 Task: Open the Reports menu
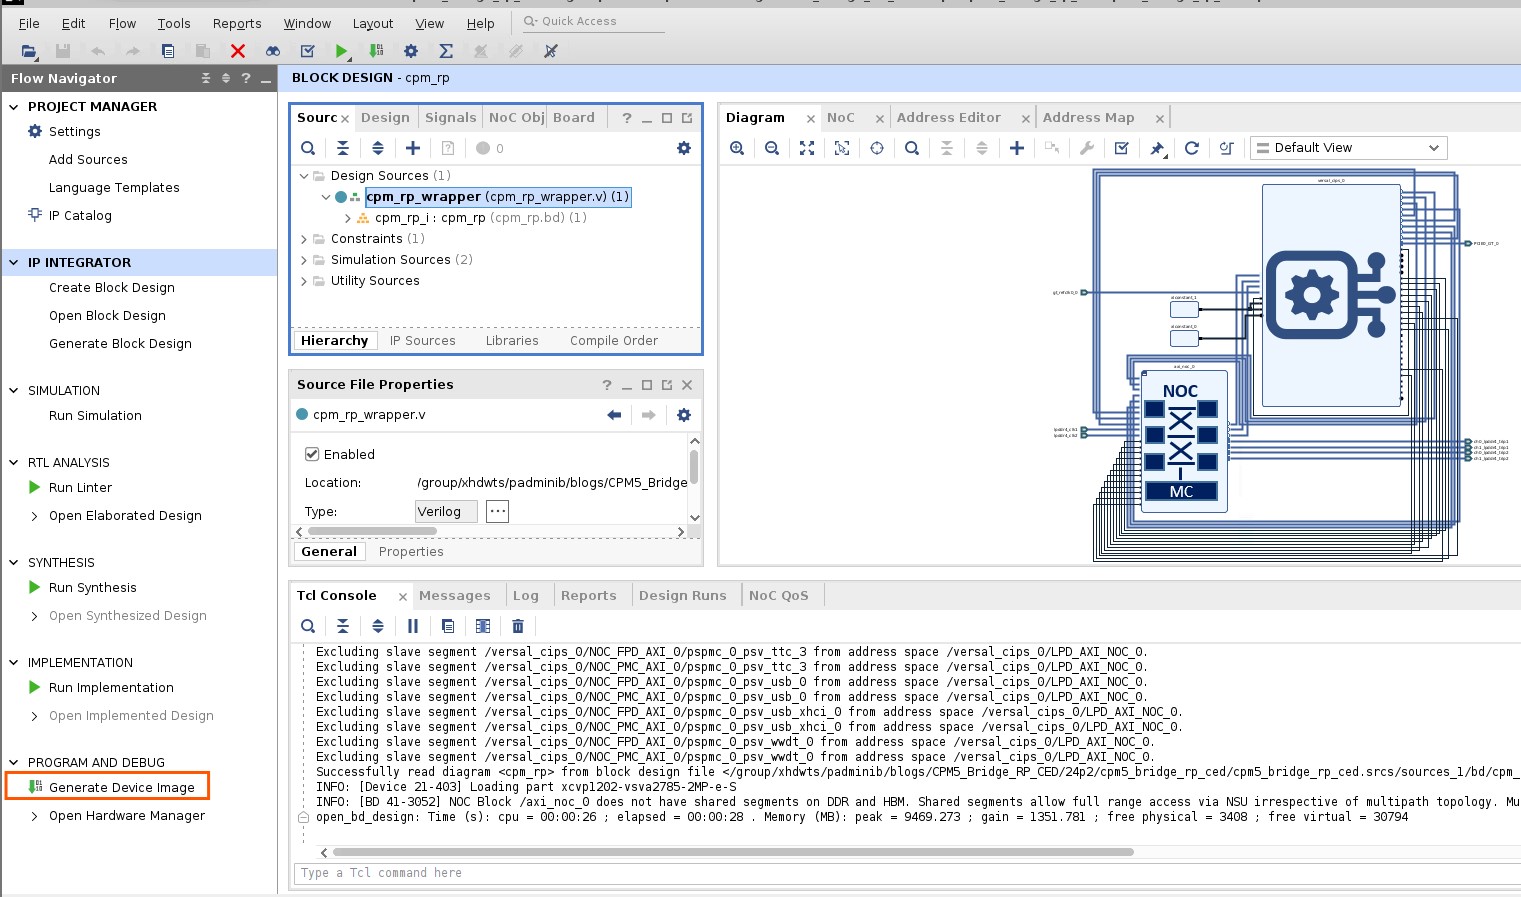[x=236, y=23]
